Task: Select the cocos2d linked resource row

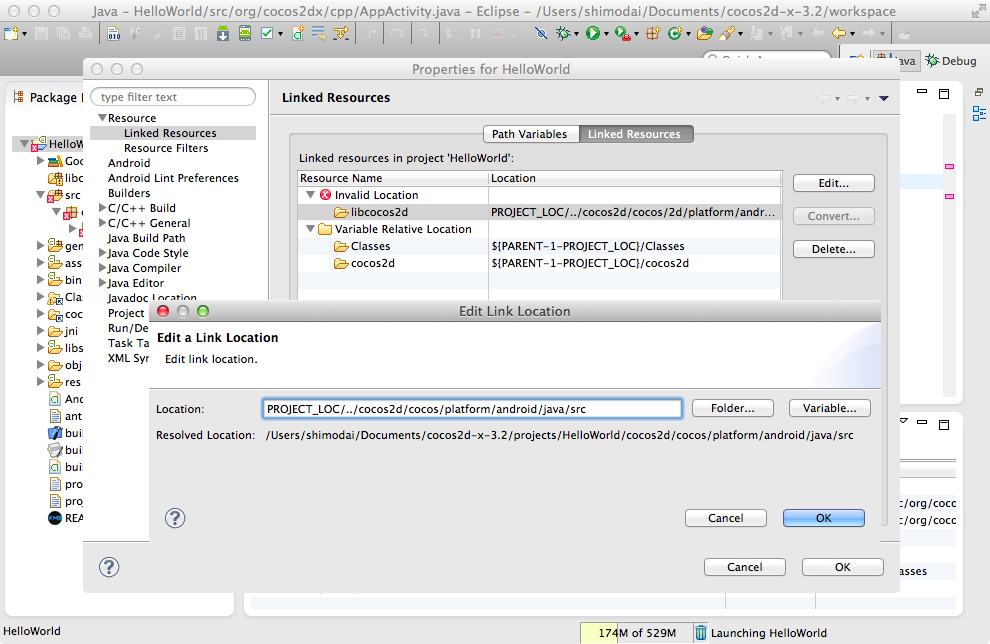Action: [540, 263]
